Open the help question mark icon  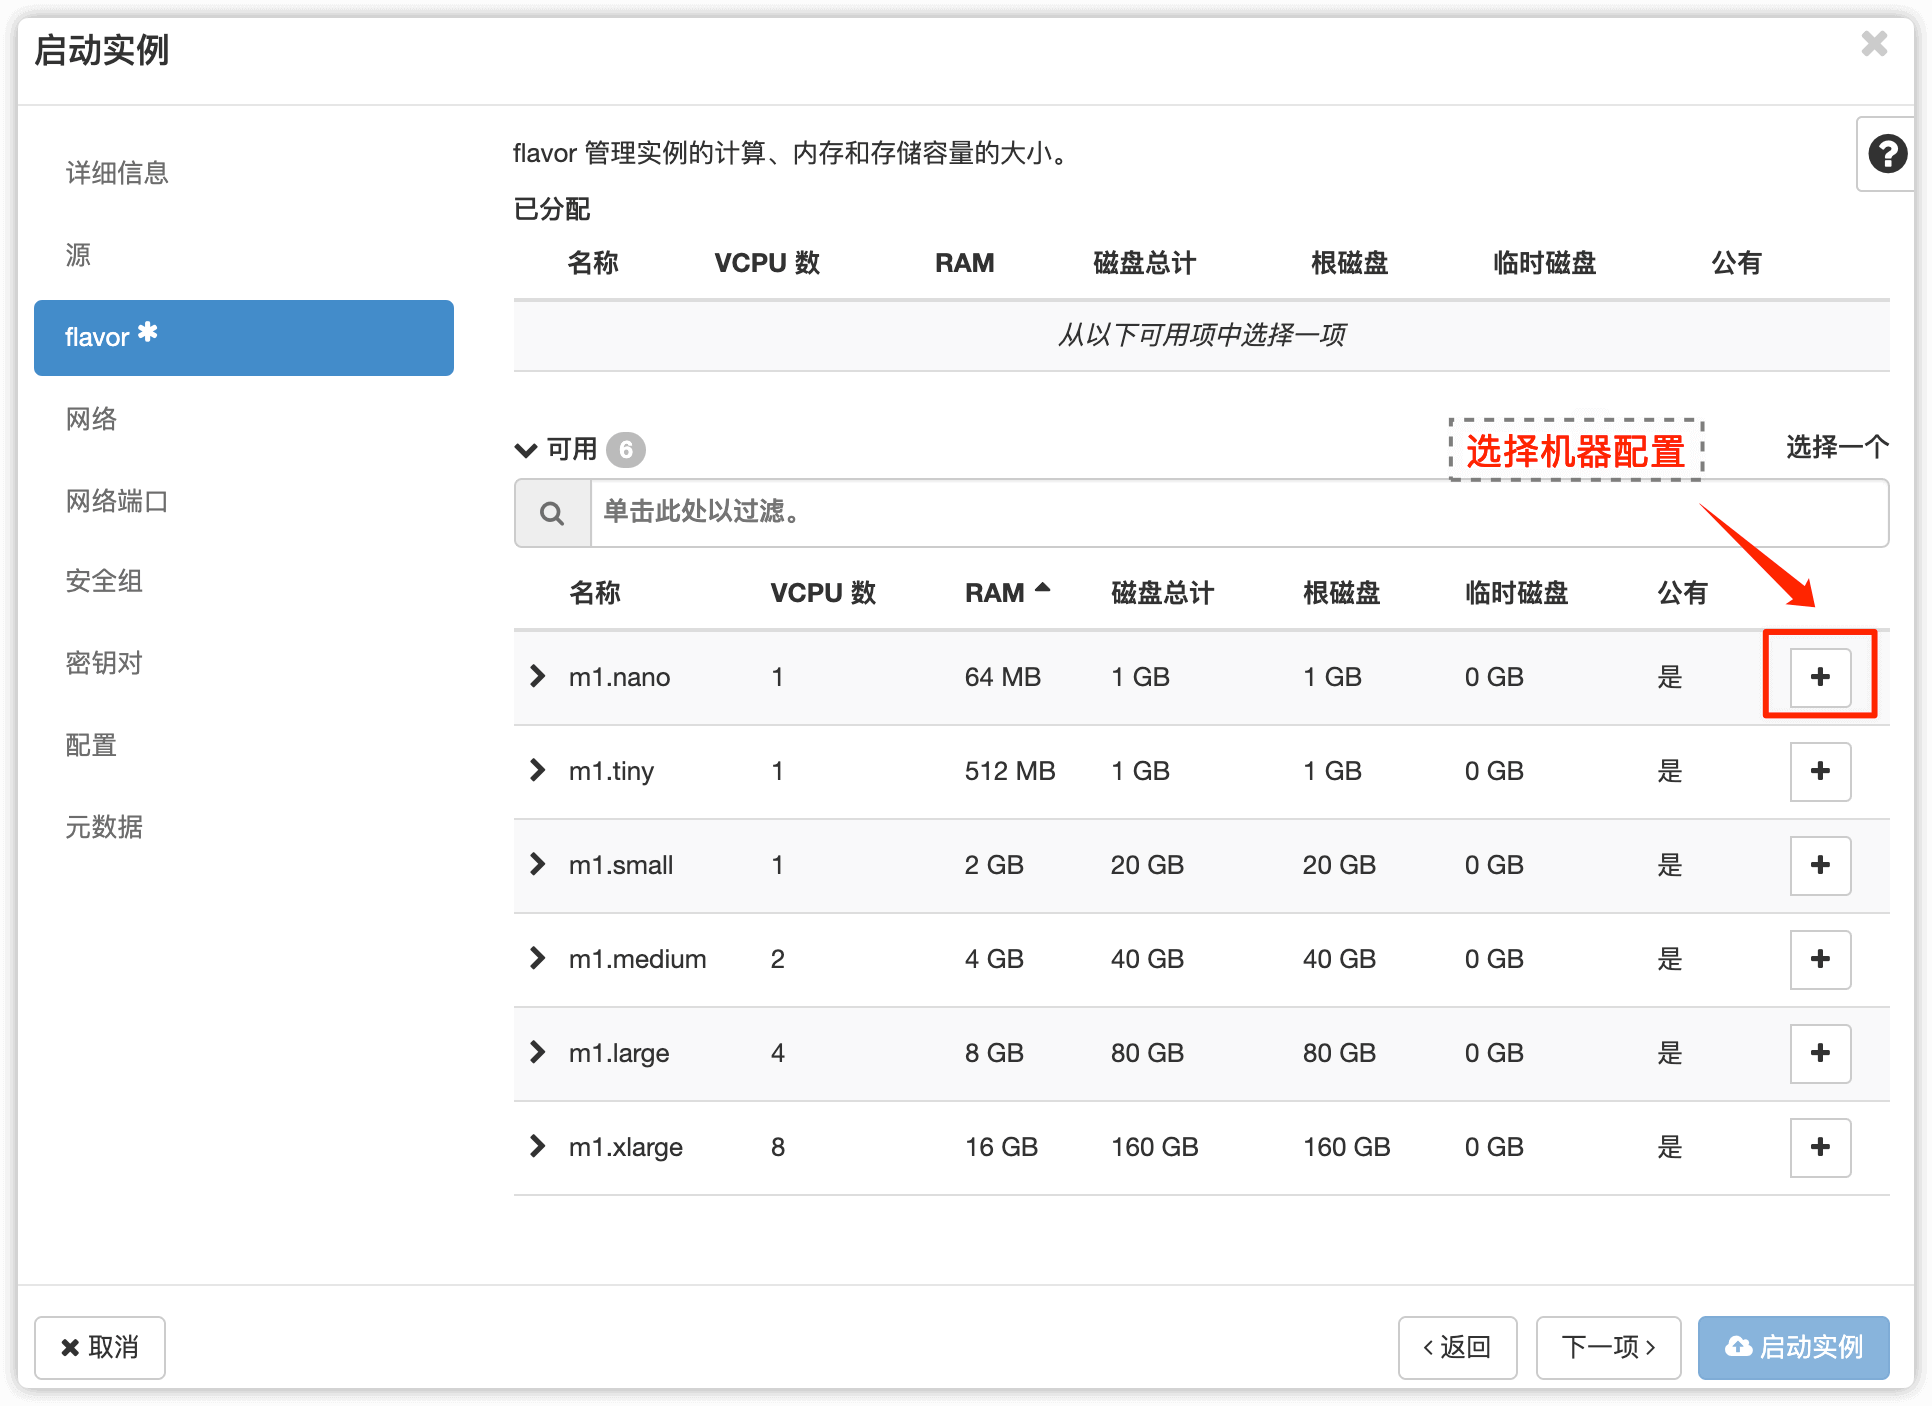[x=1886, y=154]
